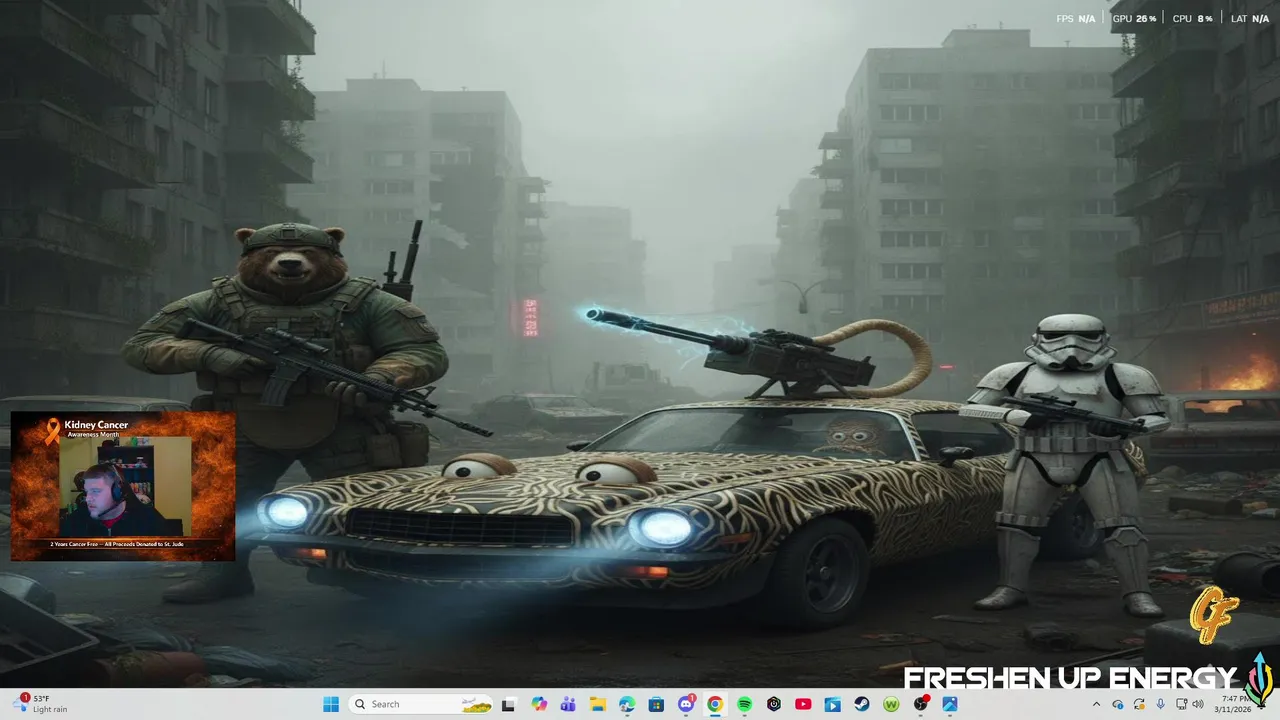Open File Explorer folder icon

coord(597,704)
